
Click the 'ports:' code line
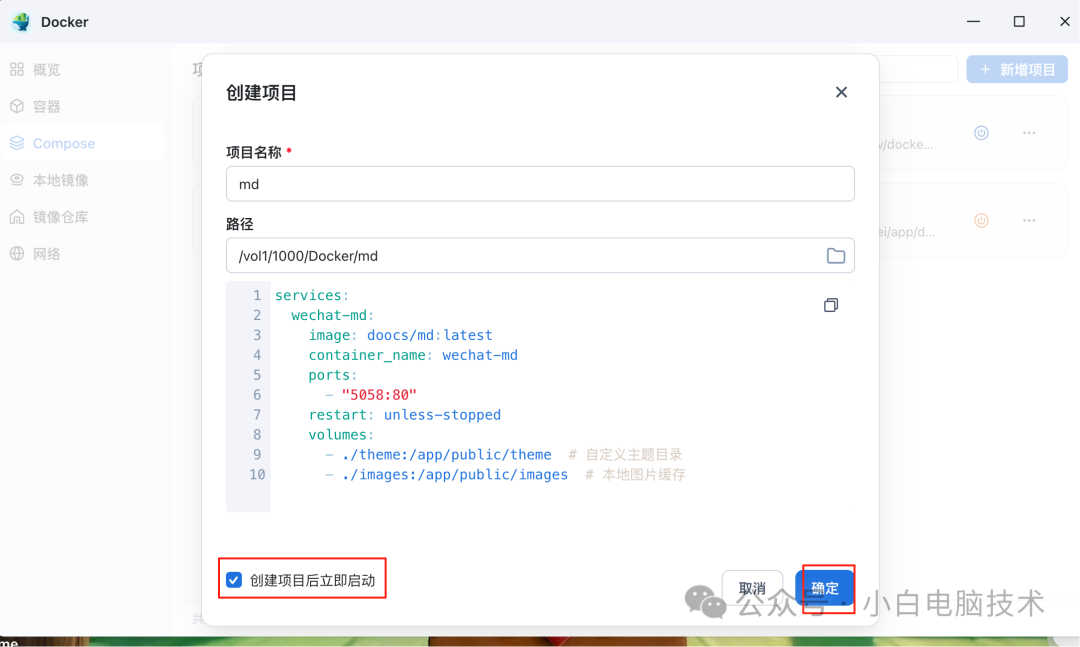pos(333,375)
